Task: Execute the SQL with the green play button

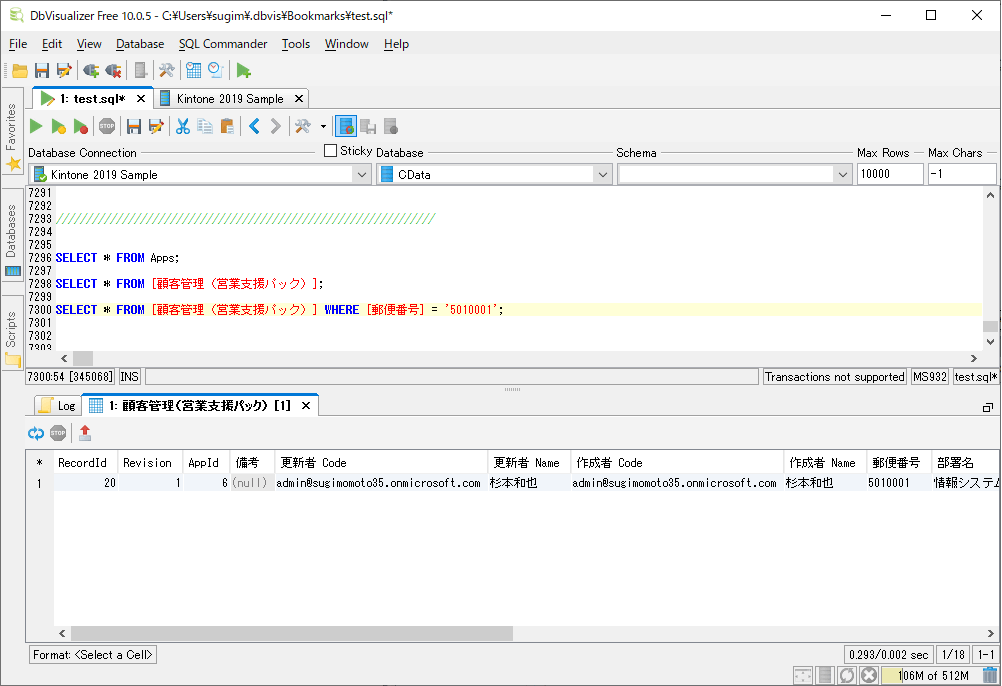Action: pyautogui.click(x=36, y=126)
